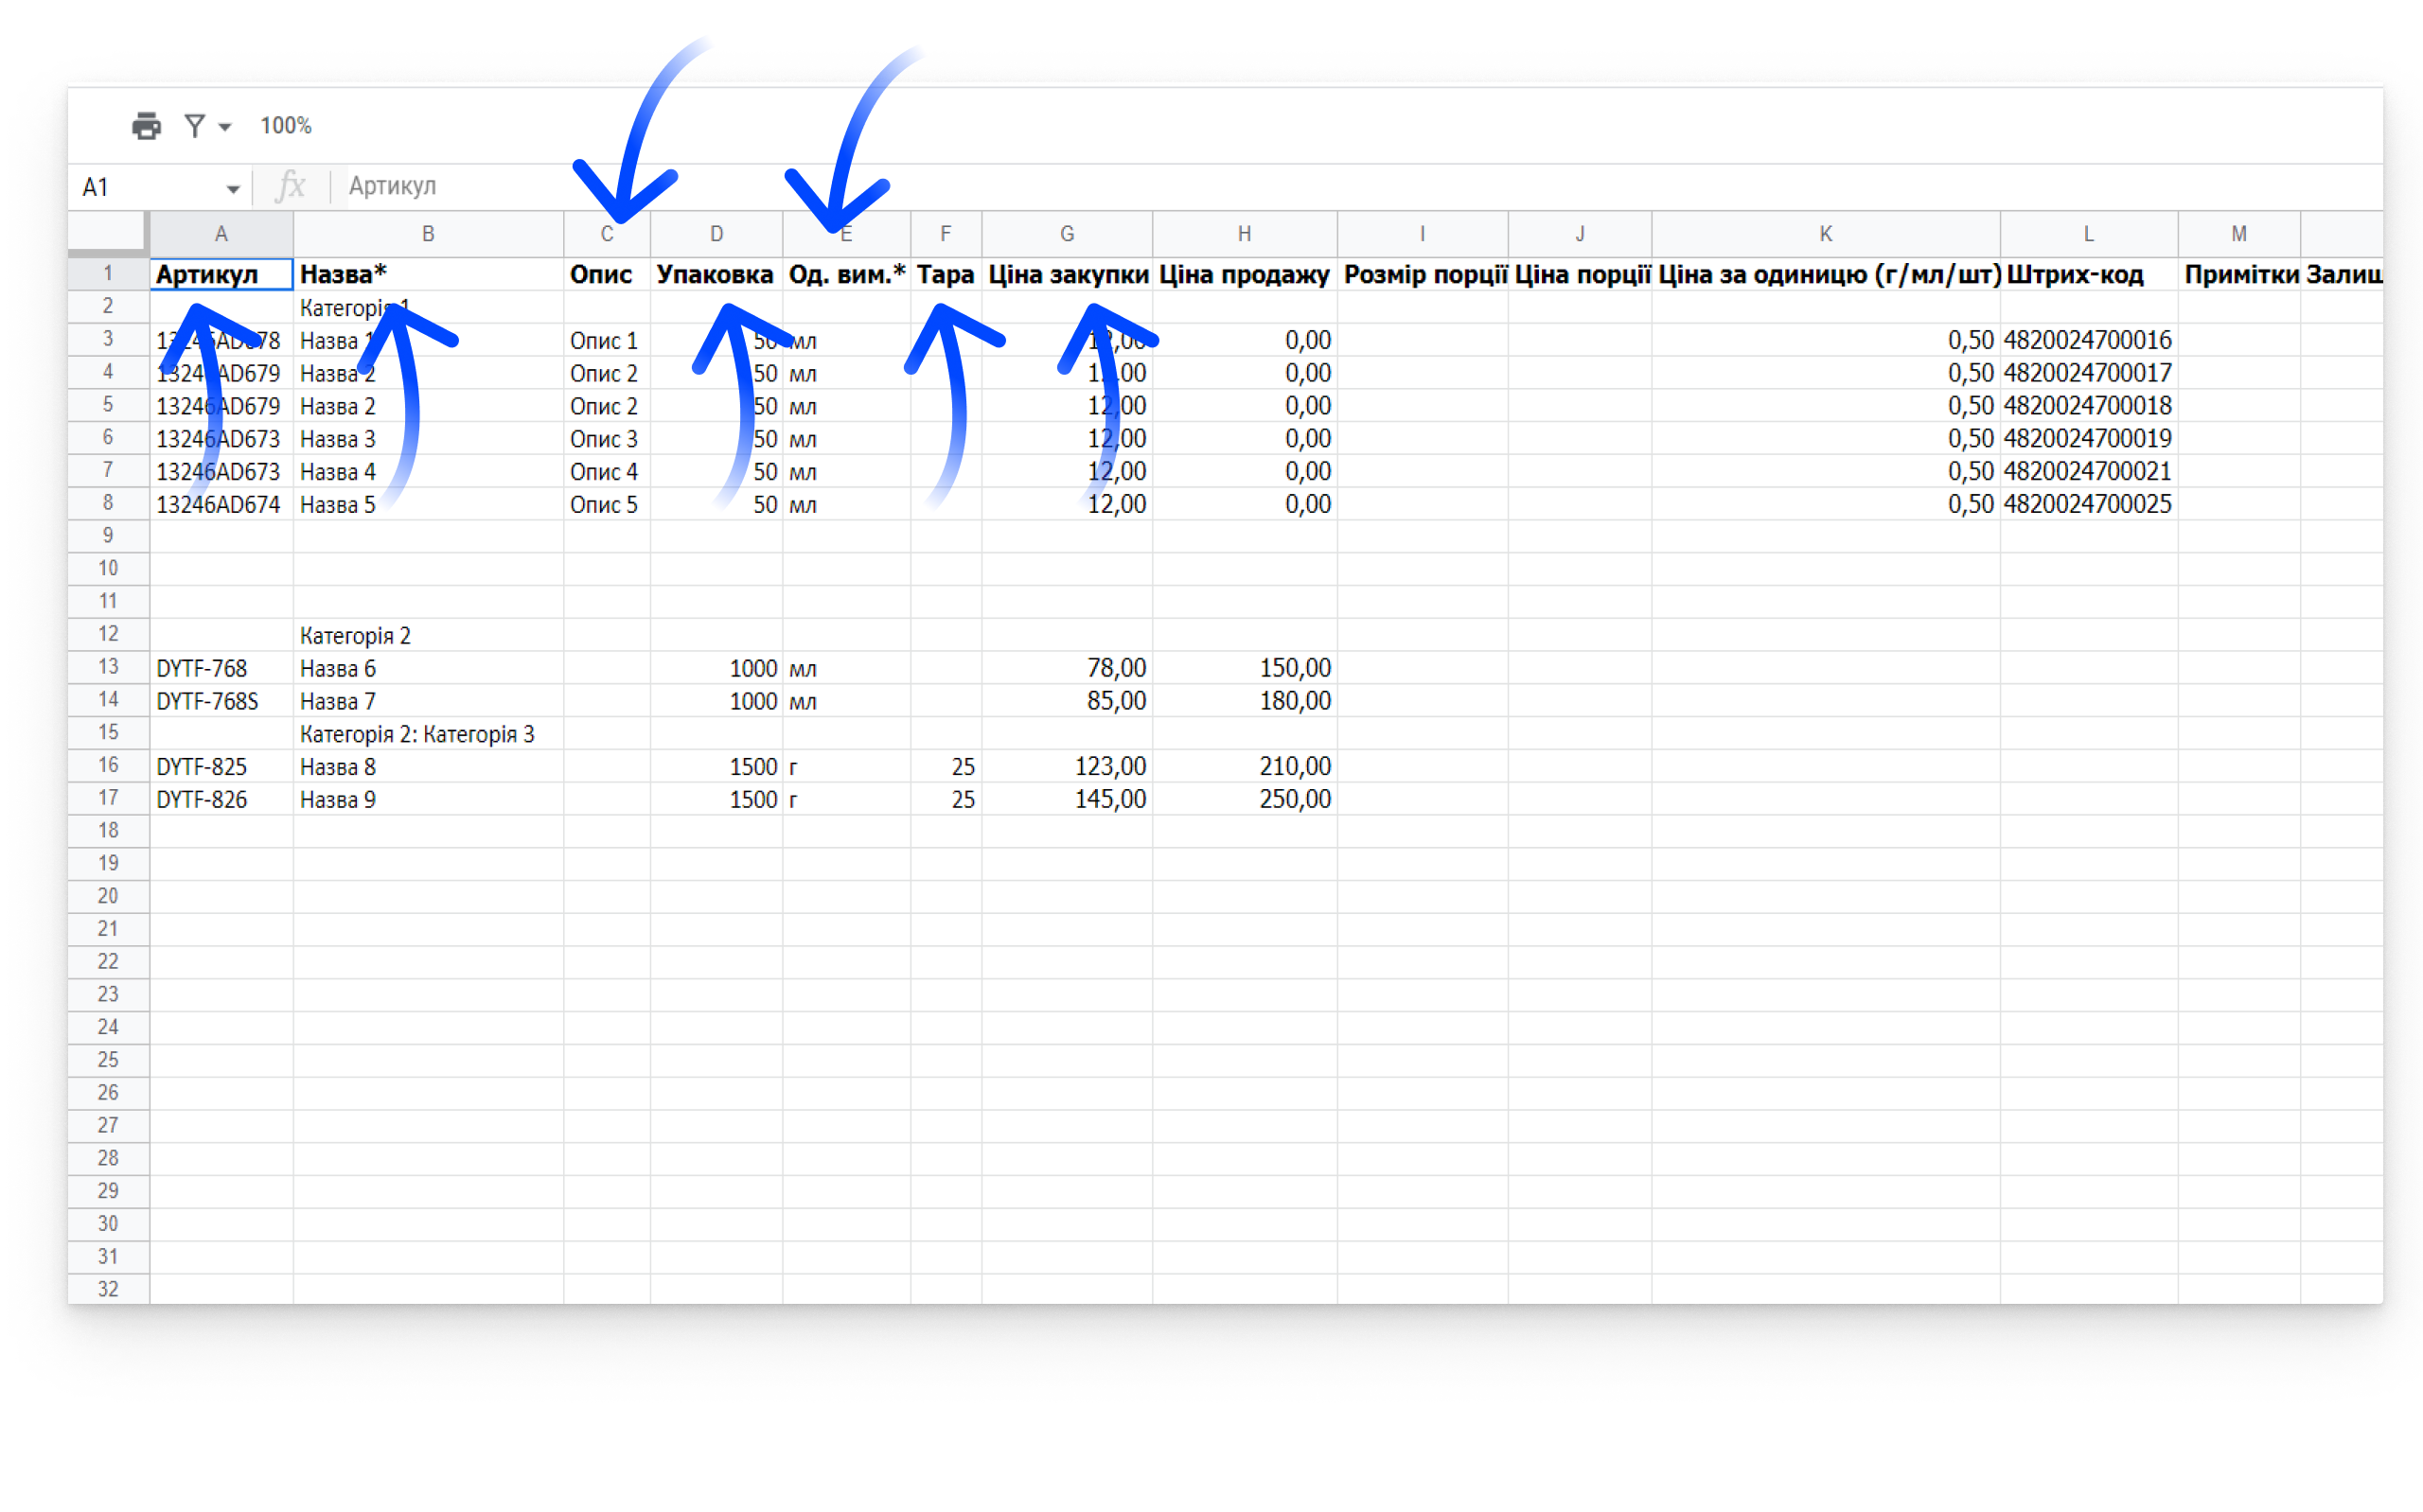Select the column A header
Image resolution: width=2423 pixels, height=1512 pixels.
coord(221,234)
